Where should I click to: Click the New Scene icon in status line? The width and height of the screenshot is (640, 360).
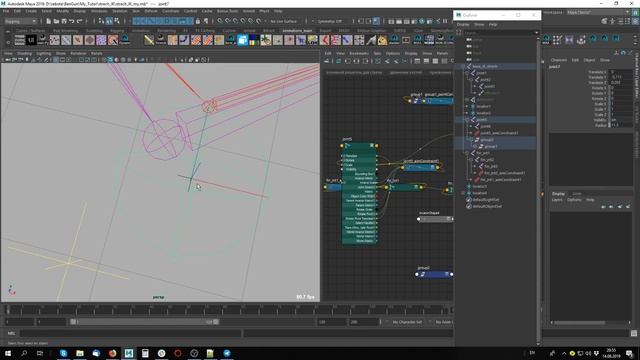[49, 21]
